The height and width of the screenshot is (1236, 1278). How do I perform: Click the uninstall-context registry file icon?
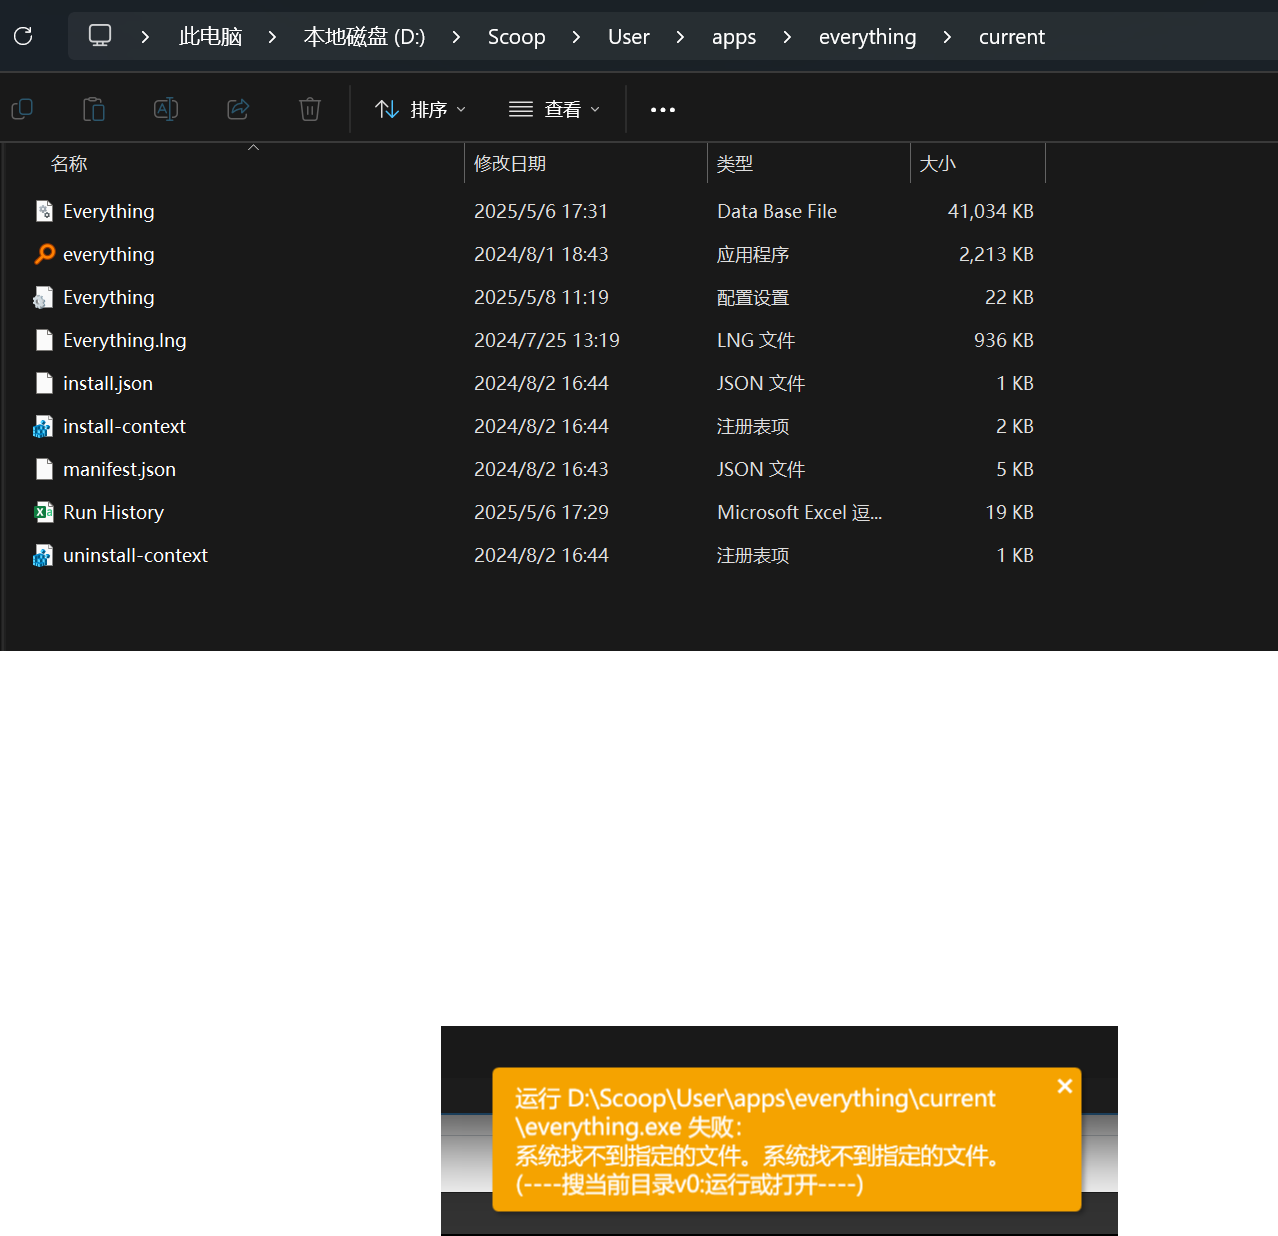pyautogui.click(x=43, y=555)
